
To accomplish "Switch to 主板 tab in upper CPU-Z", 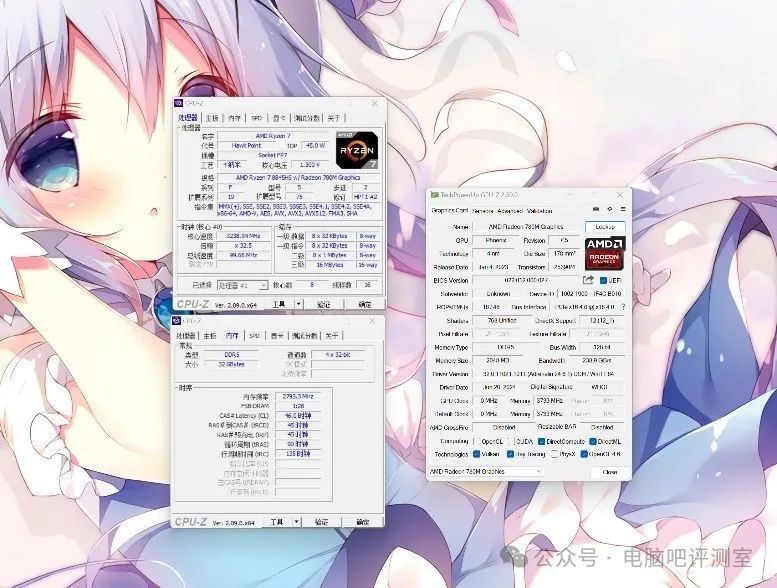I will pyautogui.click(x=212, y=118).
